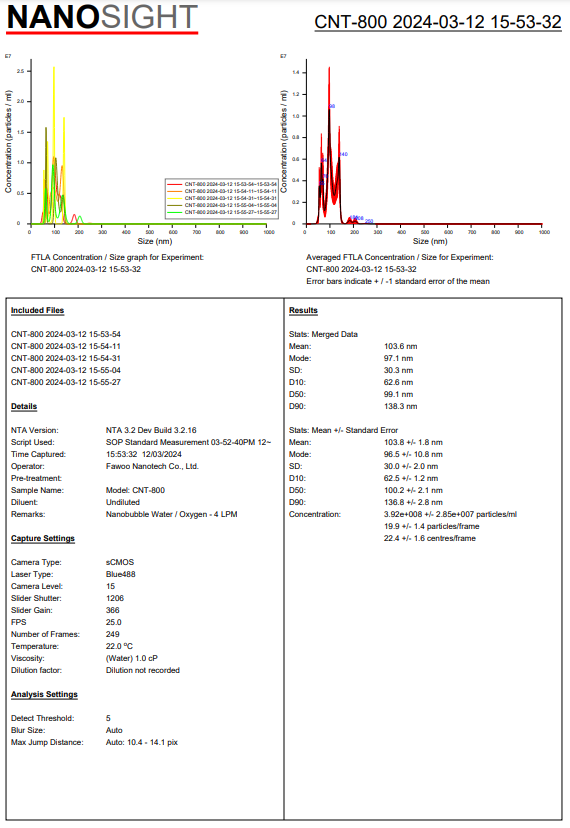Click the Blur Size value Auto
Image resolution: width=570 pixels, height=828 pixels.
[x=114, y=730]
